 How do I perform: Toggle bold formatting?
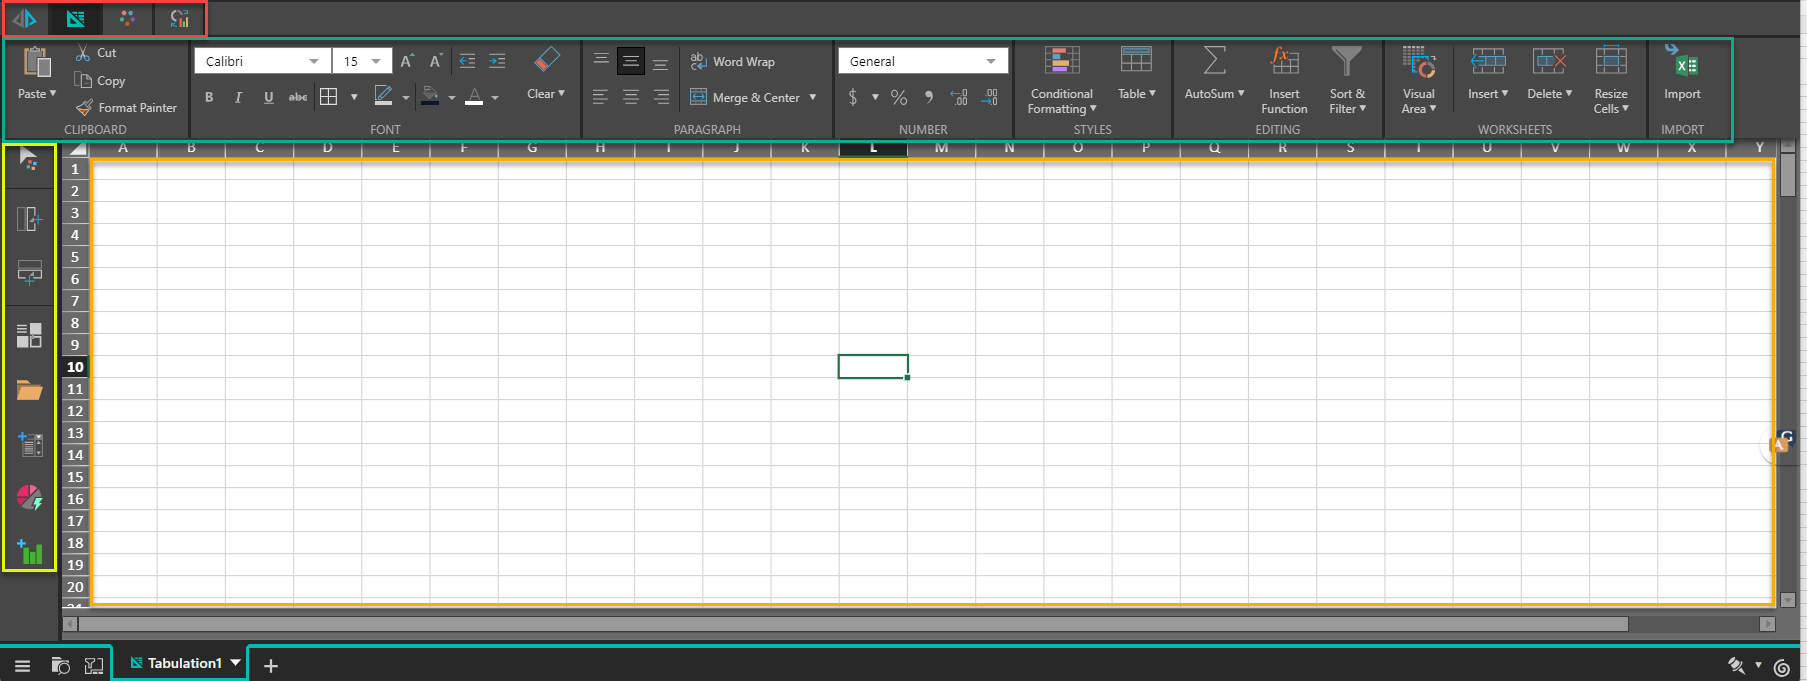[209, 97]
